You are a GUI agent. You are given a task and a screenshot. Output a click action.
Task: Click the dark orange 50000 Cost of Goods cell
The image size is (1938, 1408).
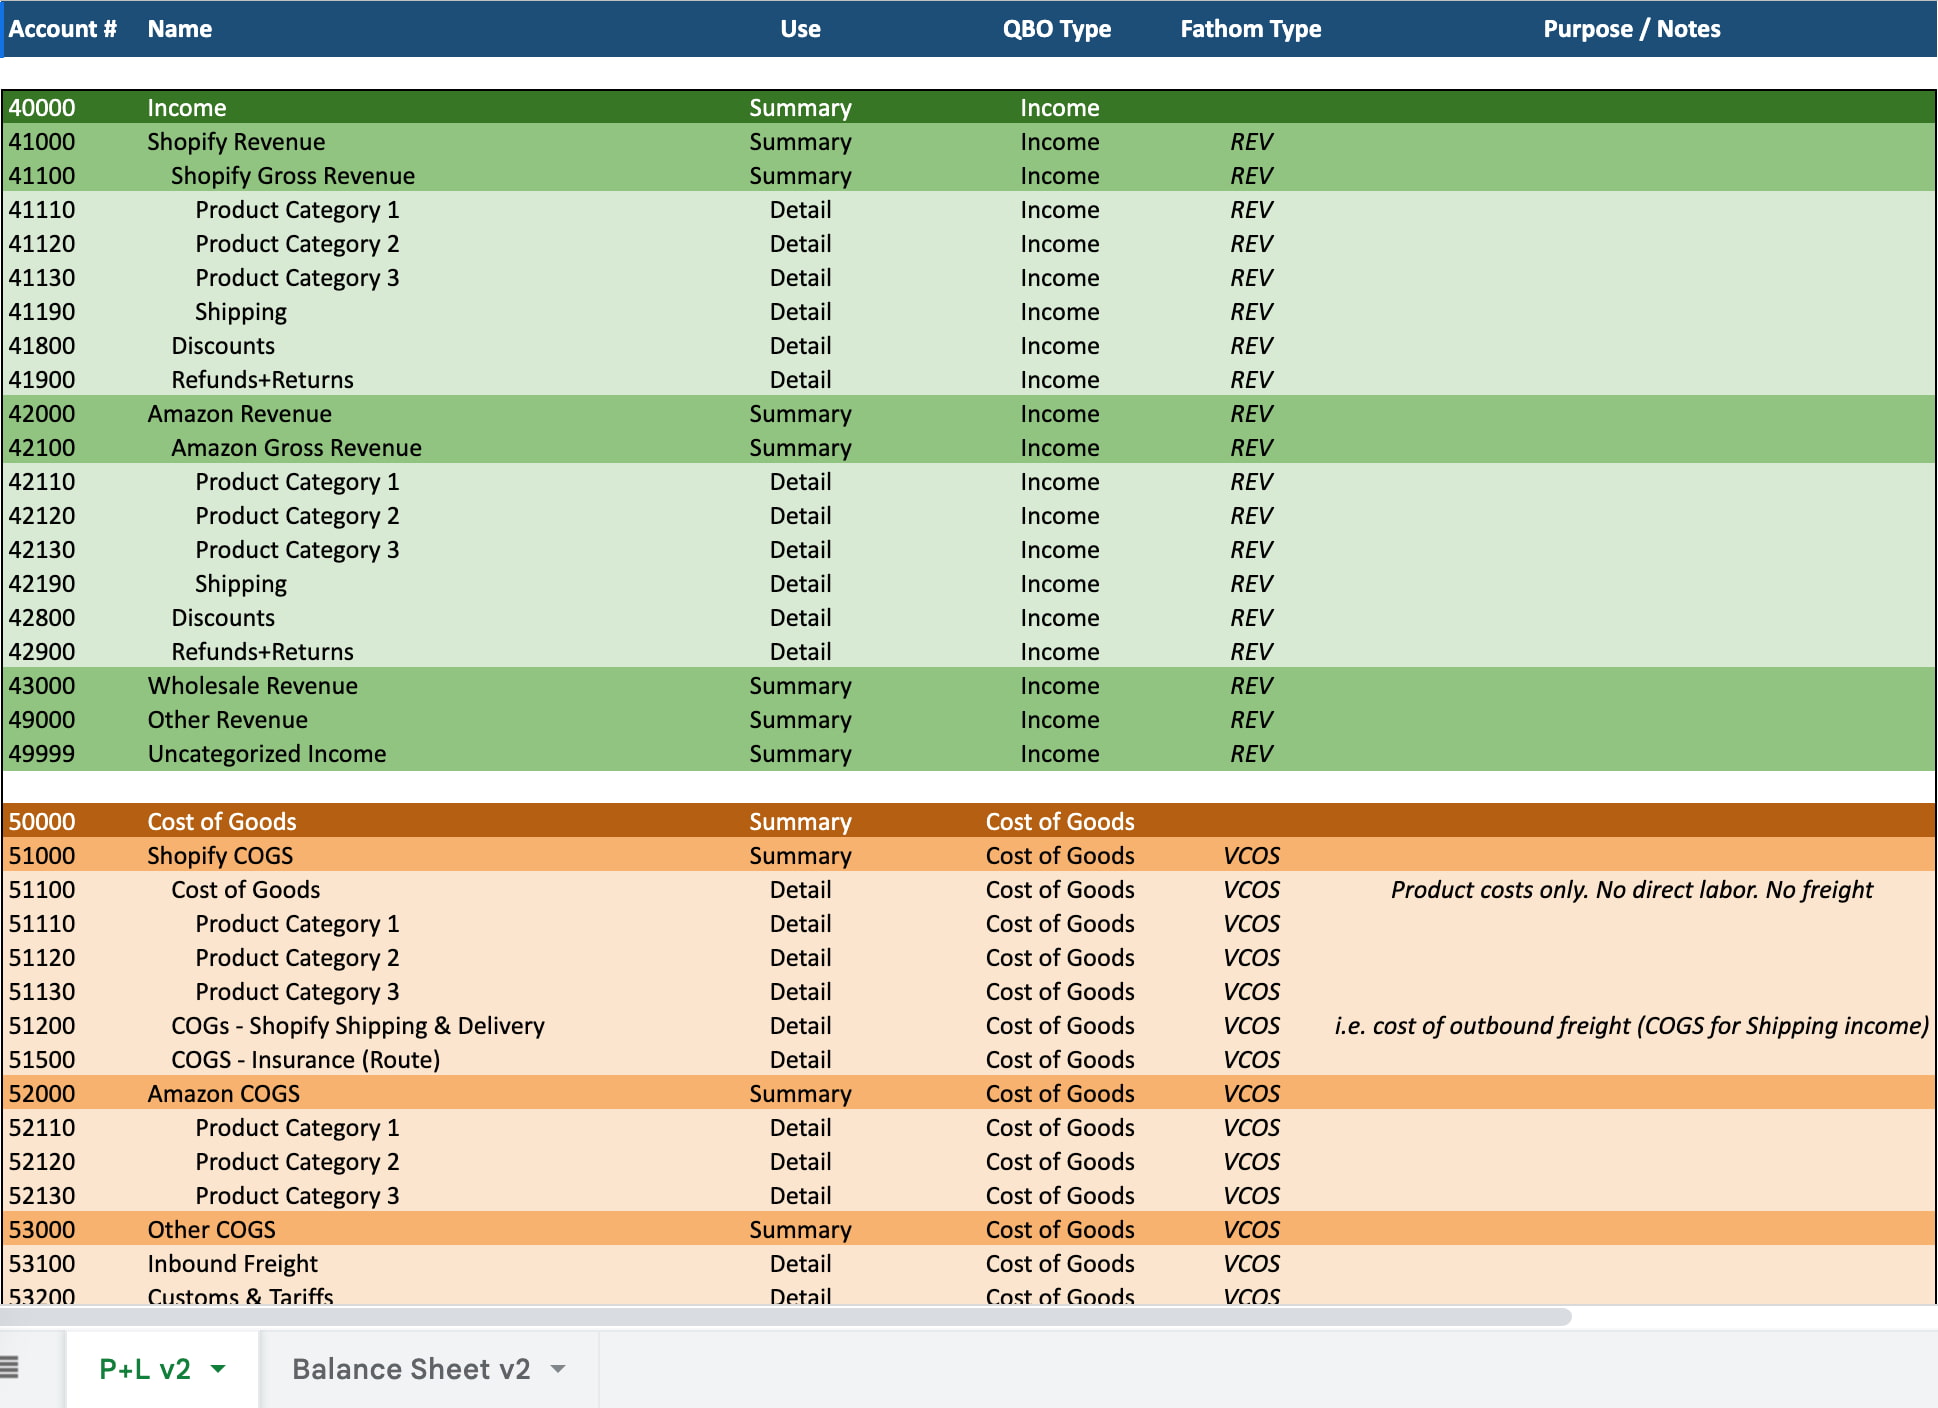(222, 822)
